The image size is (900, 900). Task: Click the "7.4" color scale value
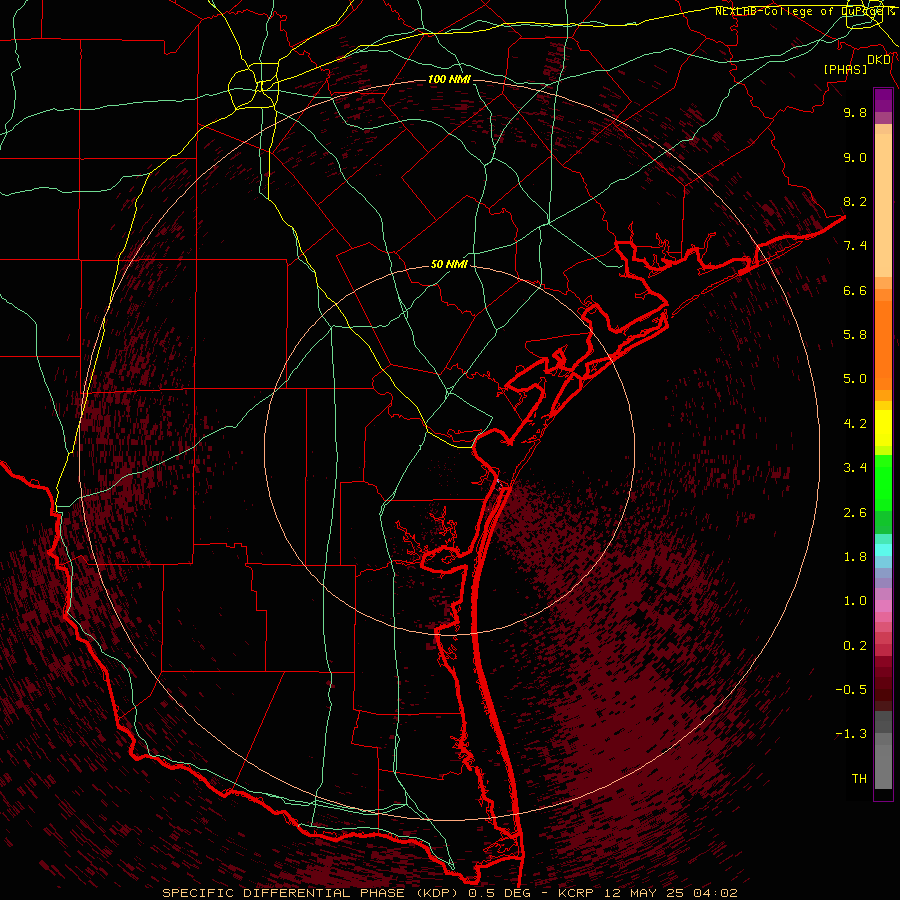pyautogui.click(x=855, y=246)
